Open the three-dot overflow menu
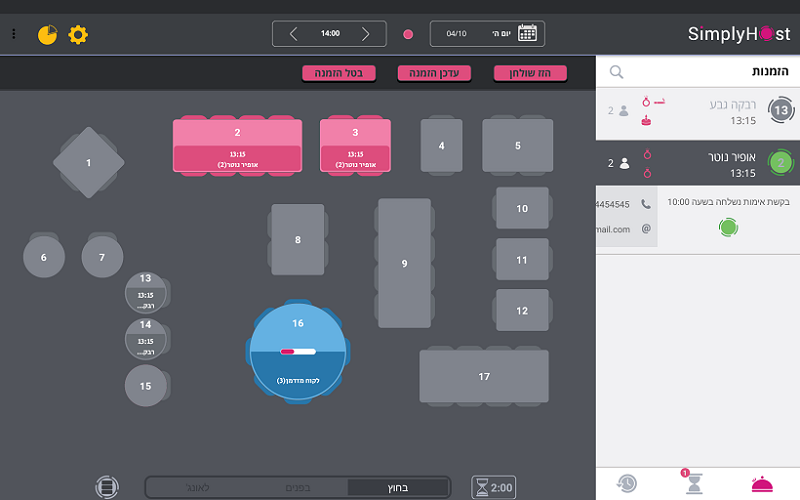 click(14, 34)
